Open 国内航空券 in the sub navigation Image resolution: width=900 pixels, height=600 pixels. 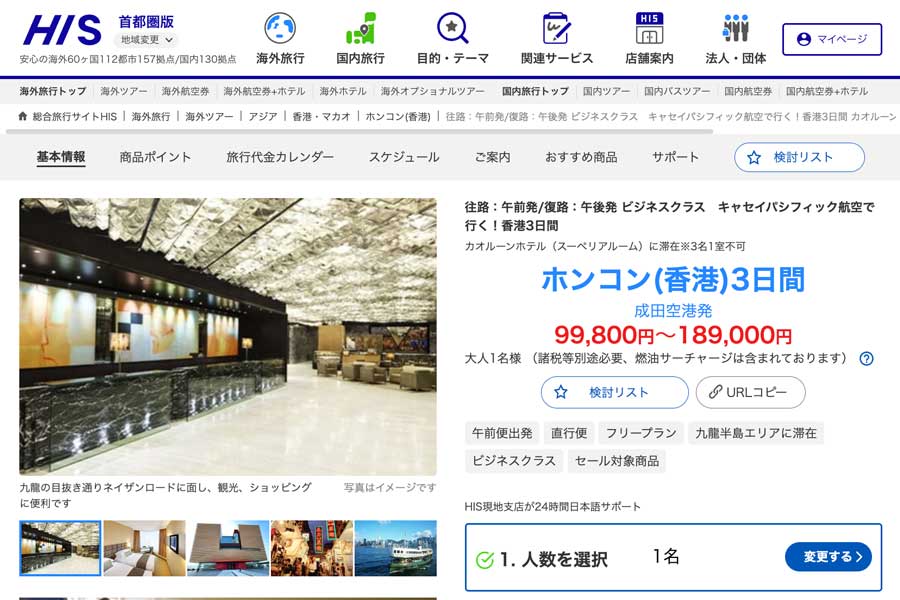tap(748, 91)
